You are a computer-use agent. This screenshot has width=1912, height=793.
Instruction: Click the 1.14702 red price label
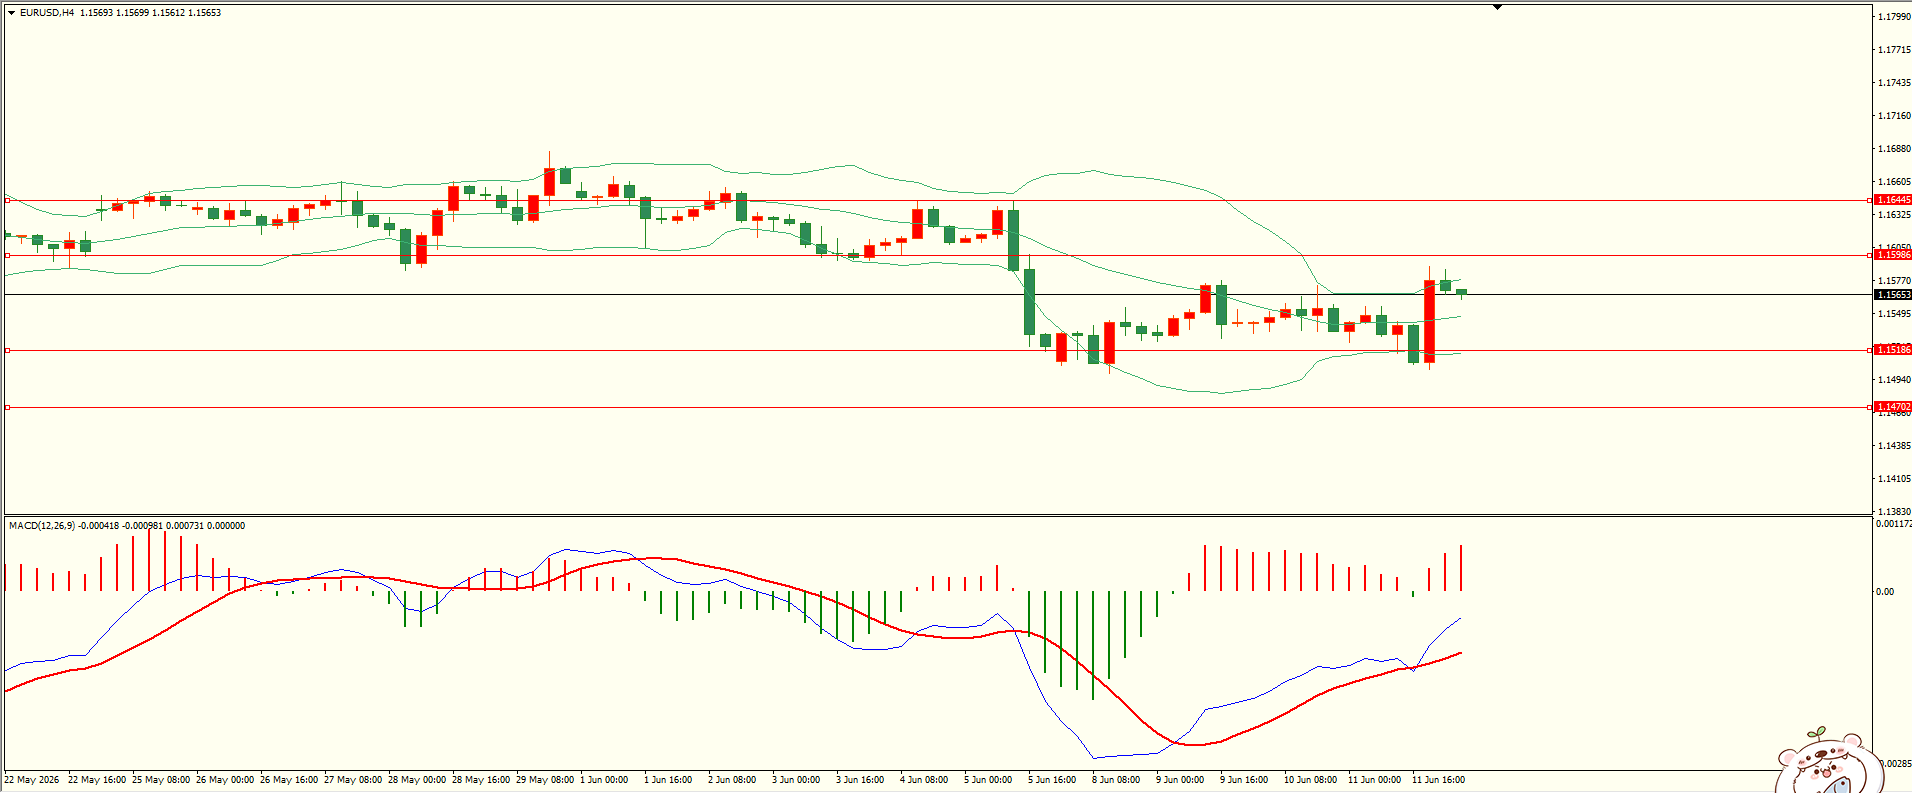[1893, 407]
